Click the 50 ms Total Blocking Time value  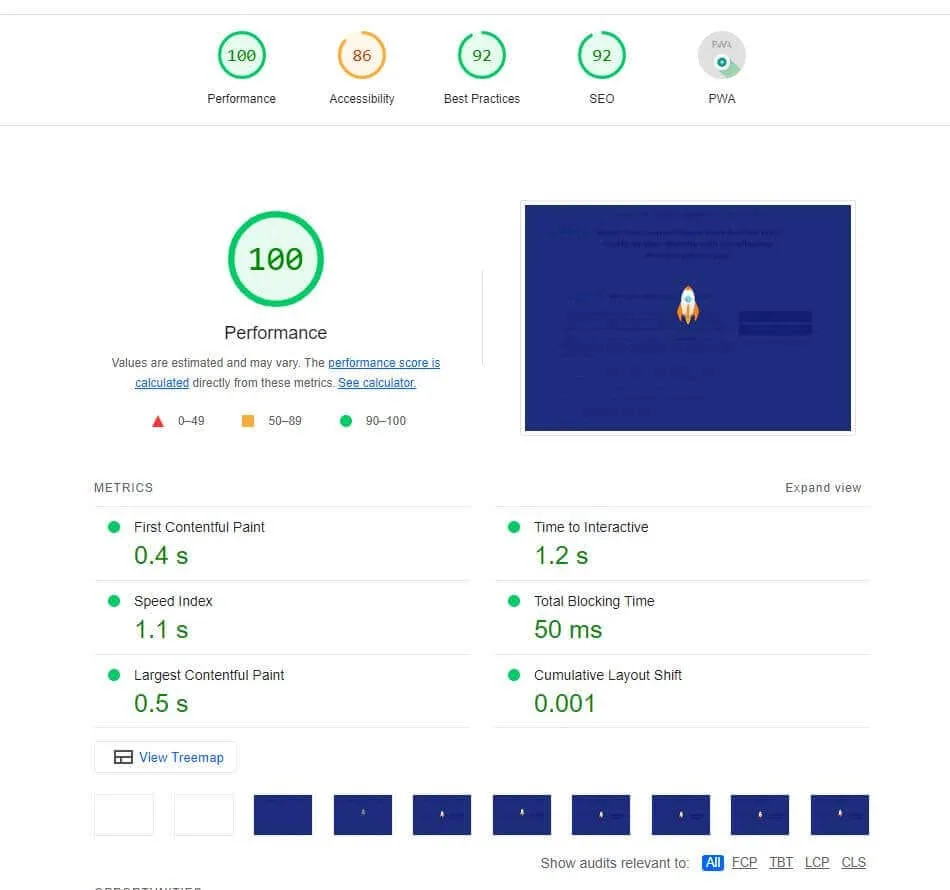[x=568, y=629]
